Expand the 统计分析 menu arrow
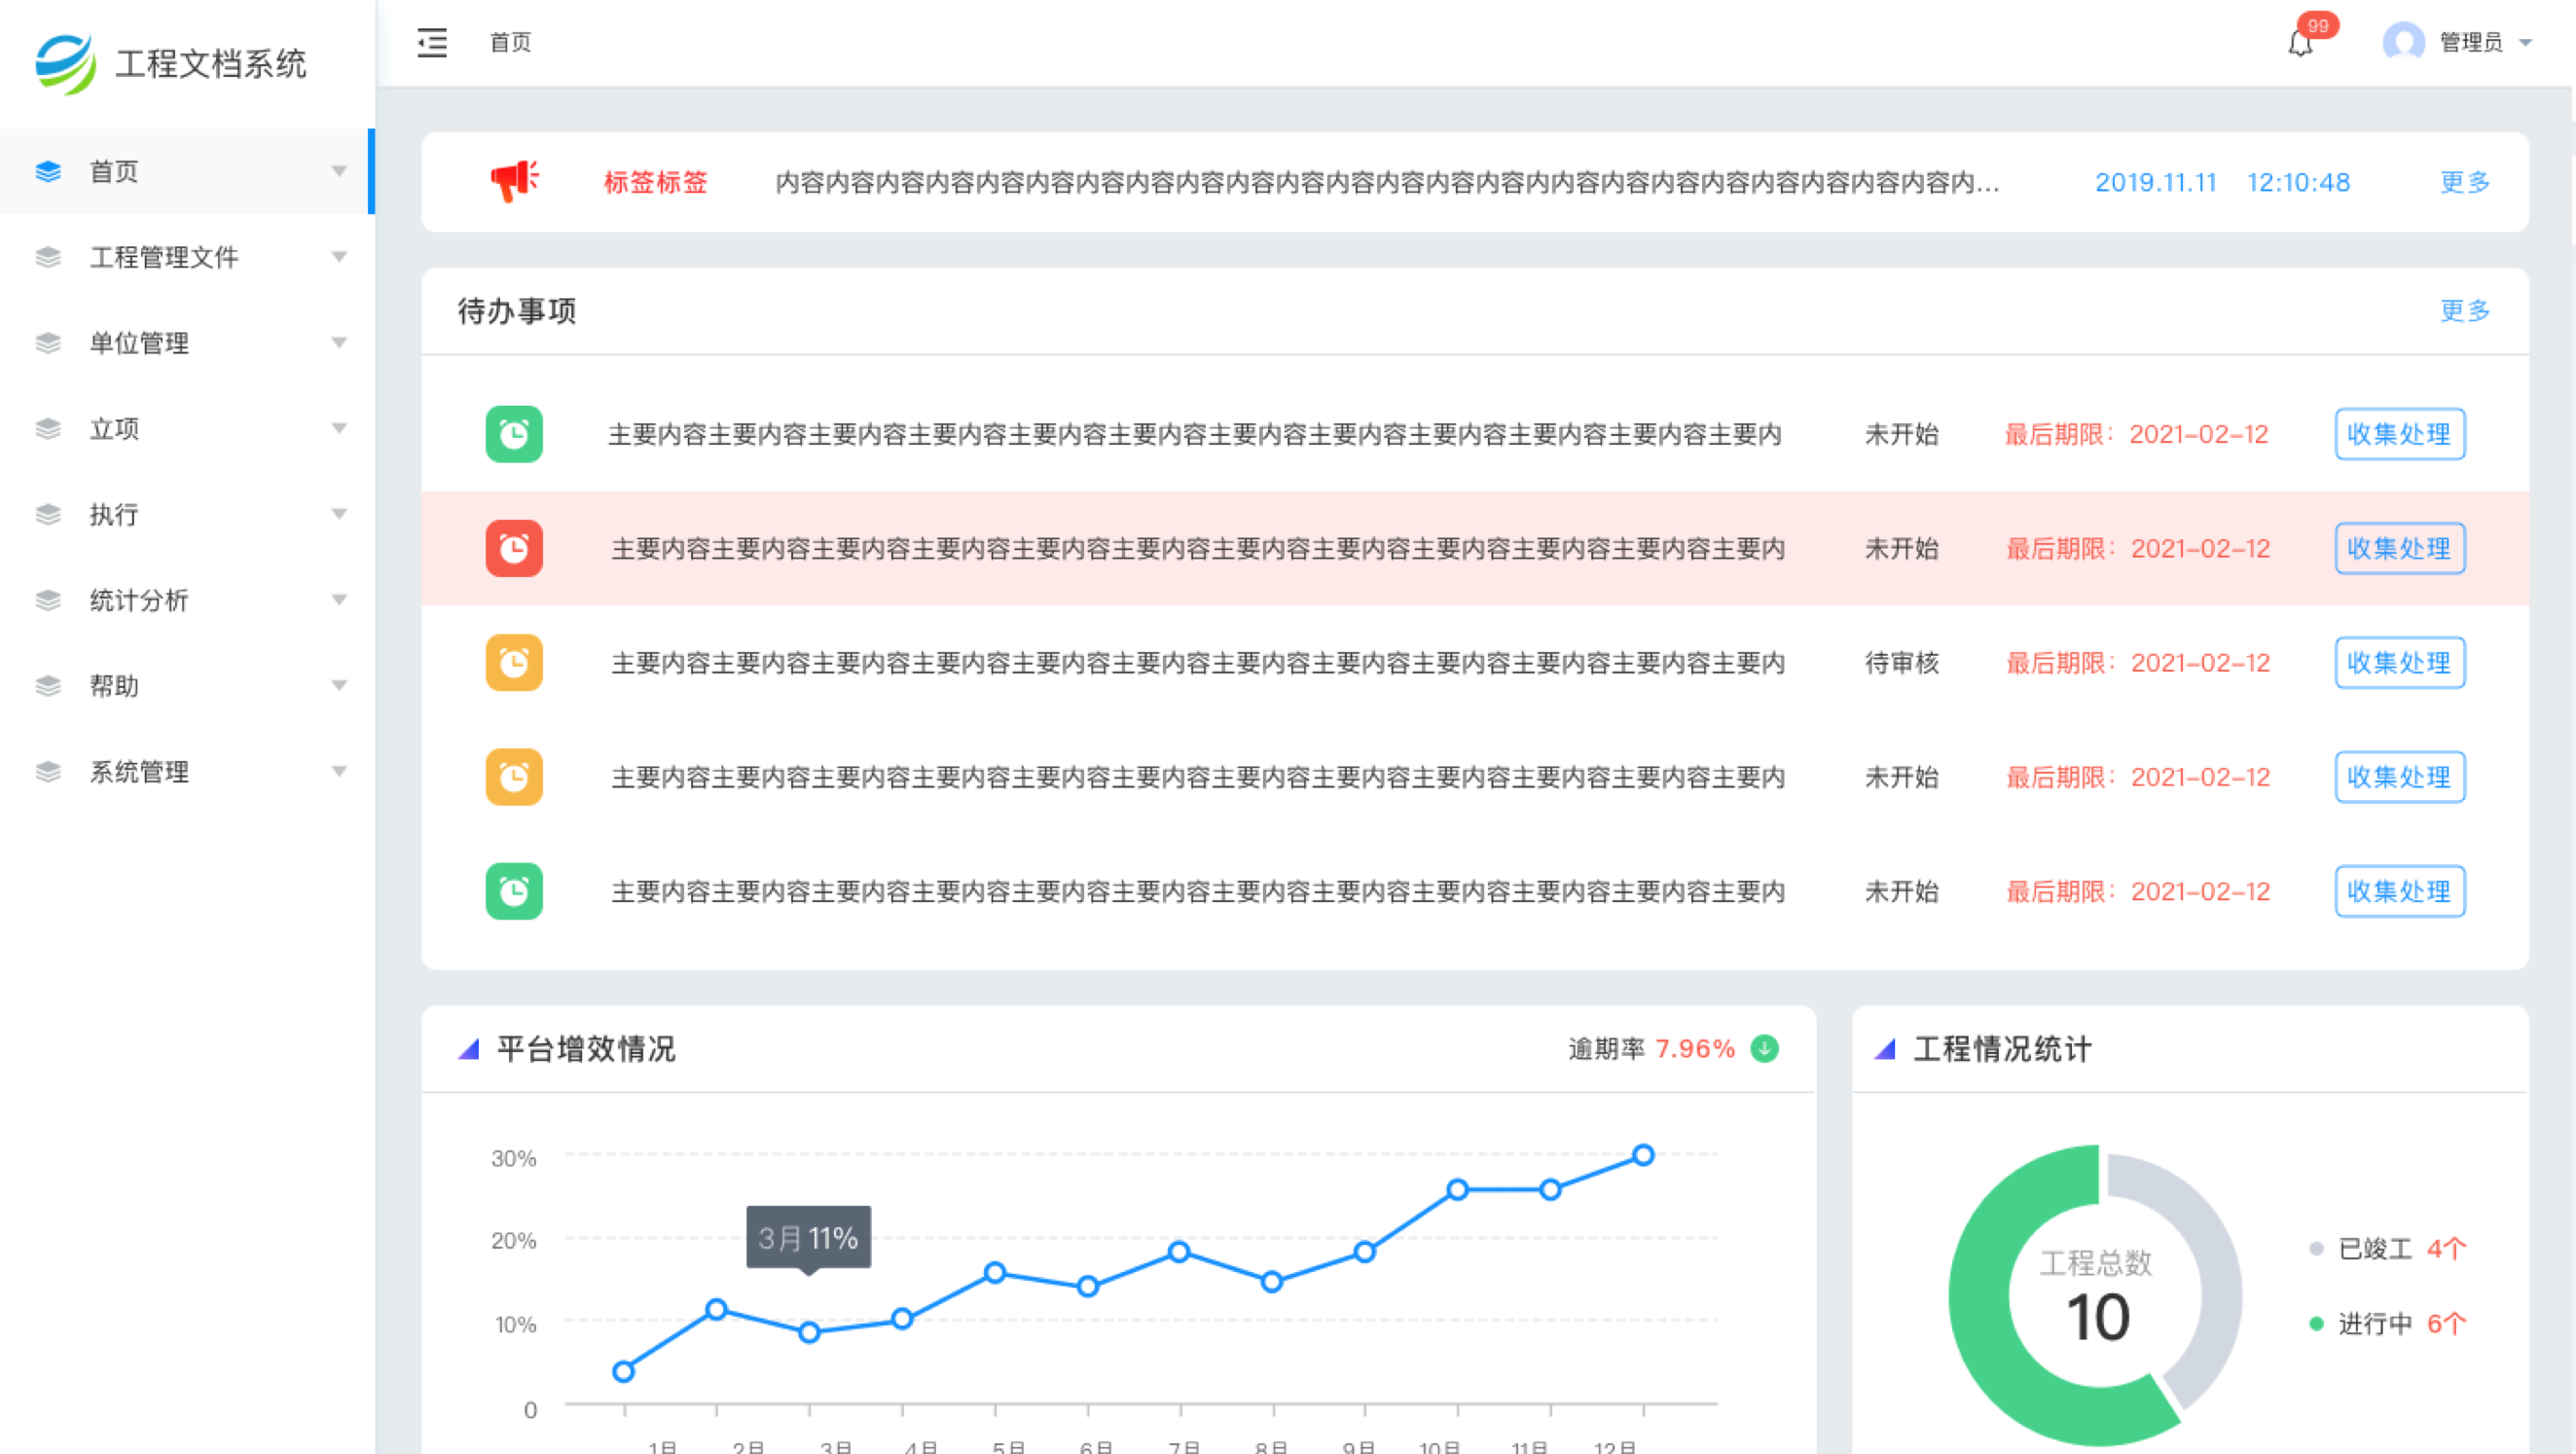 [x=339, y=600]
